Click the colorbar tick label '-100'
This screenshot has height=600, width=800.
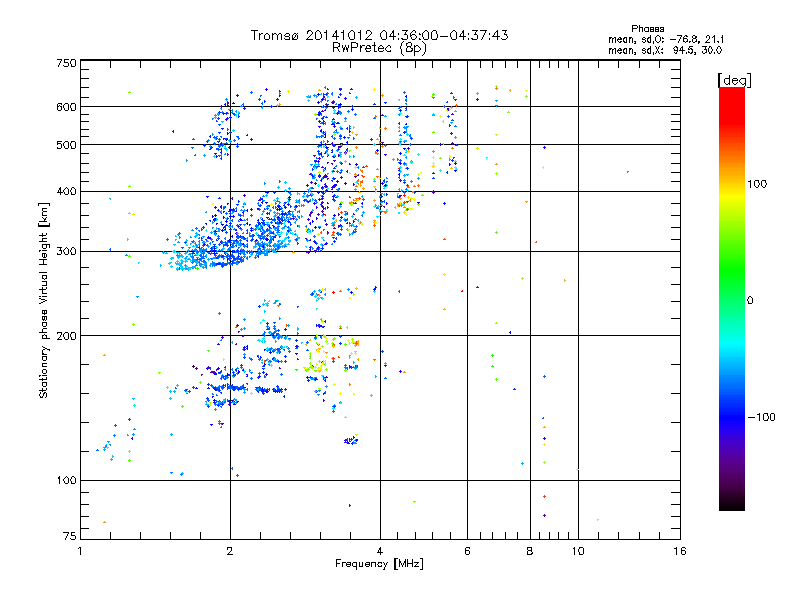(x=761, y=417)
